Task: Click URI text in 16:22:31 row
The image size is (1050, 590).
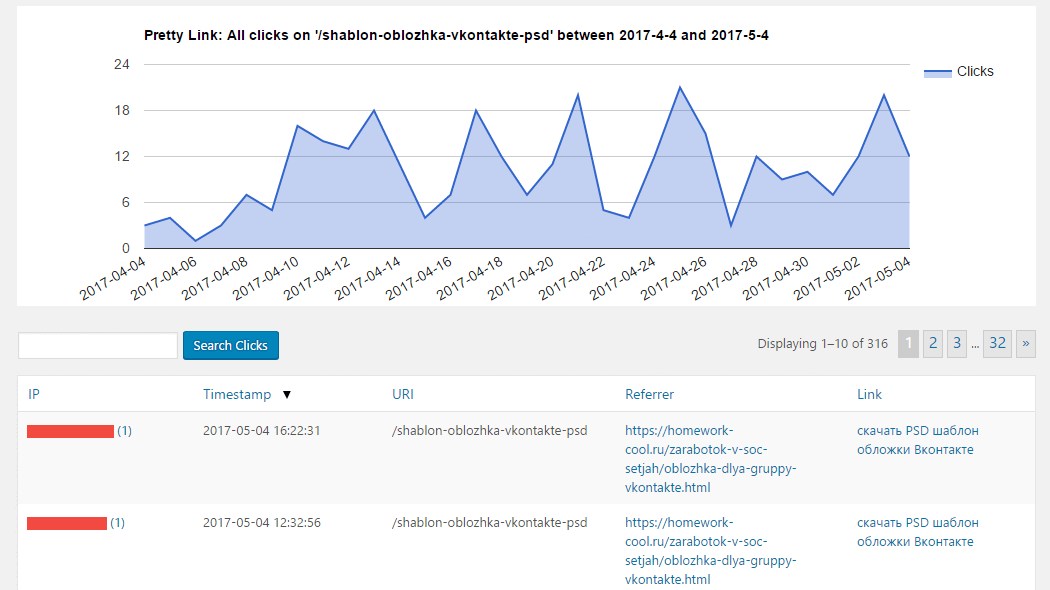Action: pyautogui.click(x=490, y=431)
